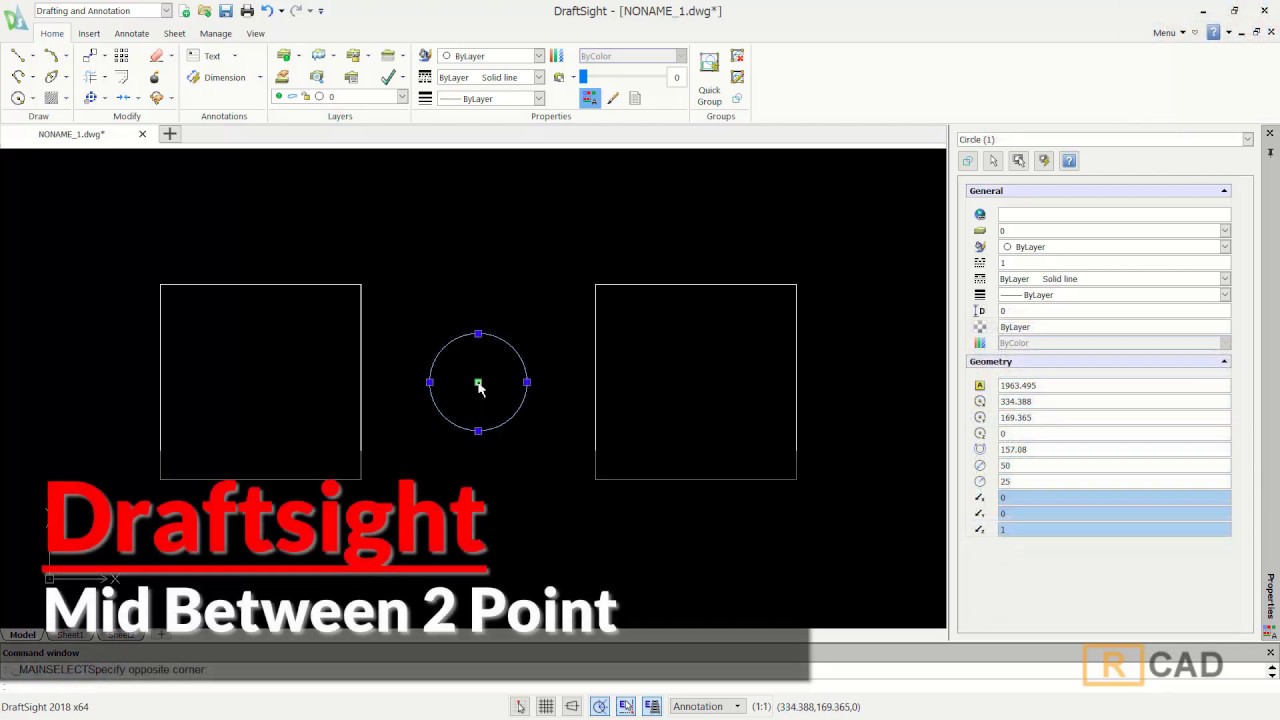
Task: Toggle ETrack in status bar
Action: click(x=652, y=707)
